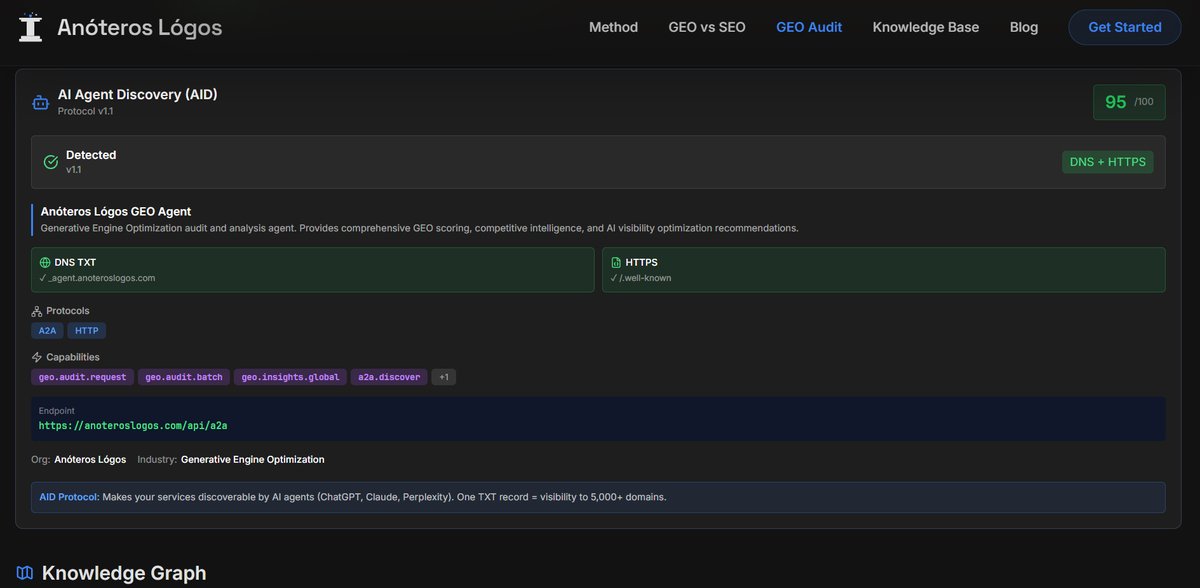Click the Protocol v1.1 subtitle

85,111
